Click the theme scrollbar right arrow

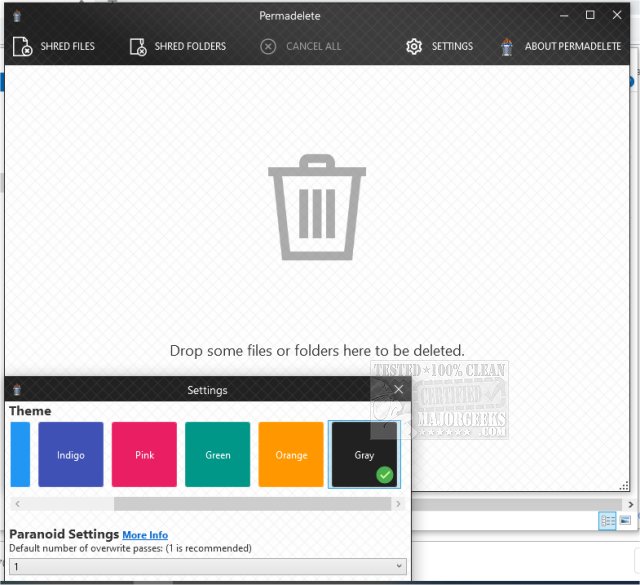[398, 504]
